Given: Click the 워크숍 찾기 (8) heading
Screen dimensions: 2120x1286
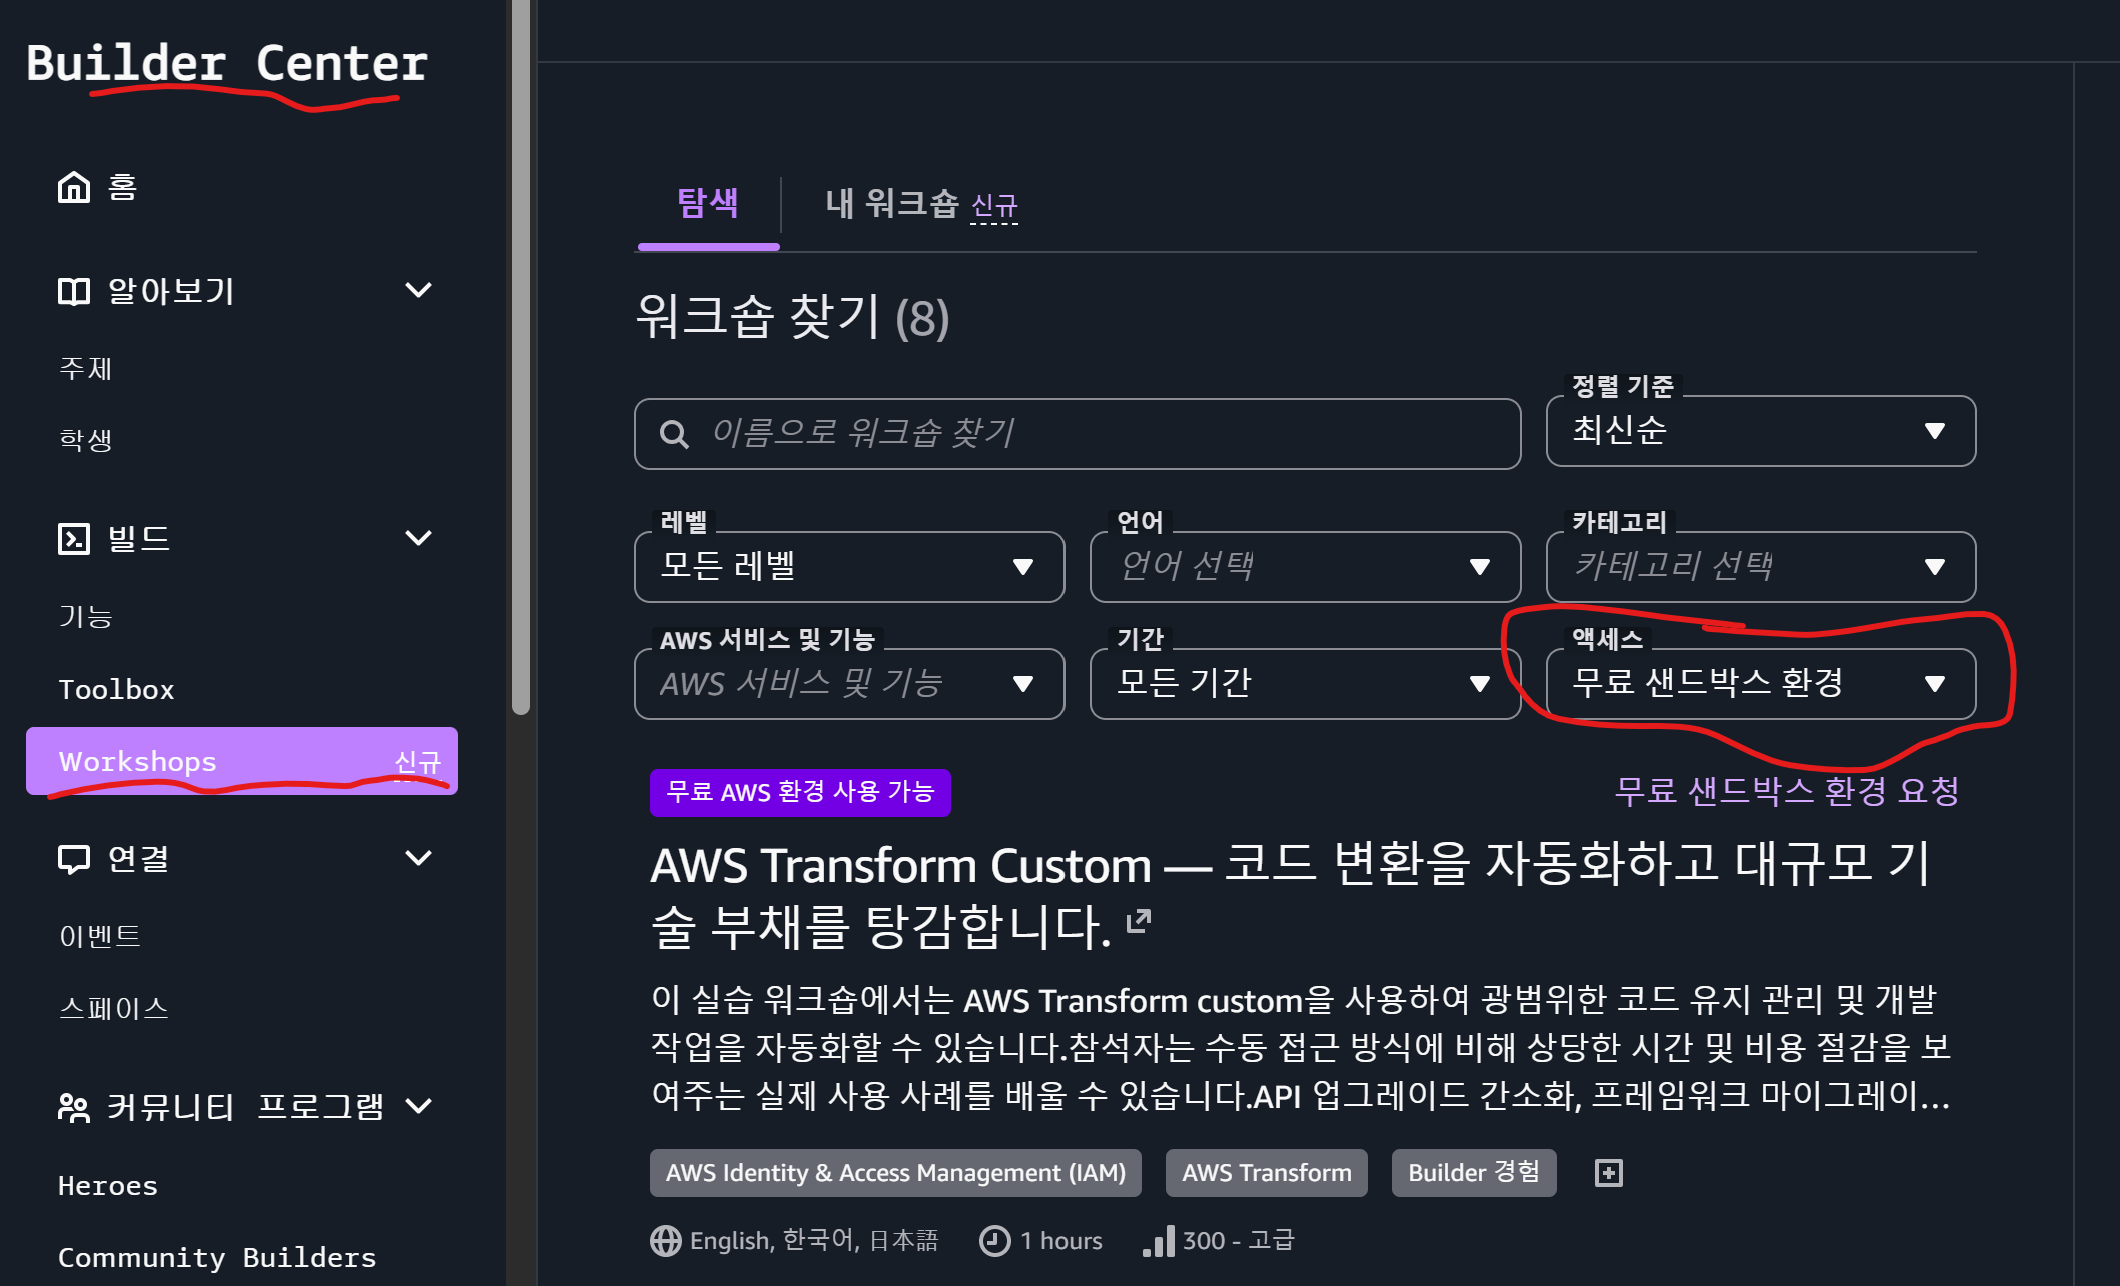Looking at the screenshot, I should [793, 318].
